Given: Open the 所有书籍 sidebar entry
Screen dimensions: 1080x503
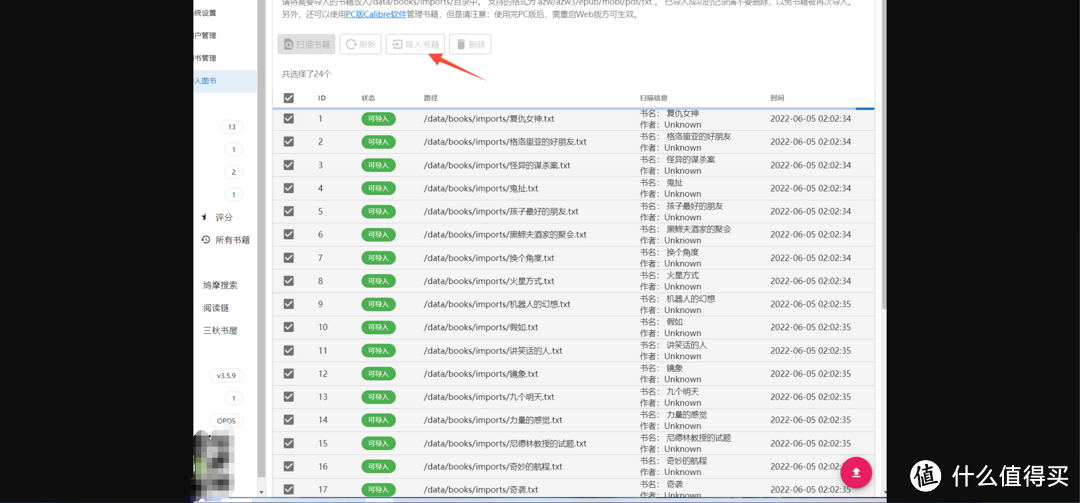Looking at the screenshot, I should tap(232, 240).
